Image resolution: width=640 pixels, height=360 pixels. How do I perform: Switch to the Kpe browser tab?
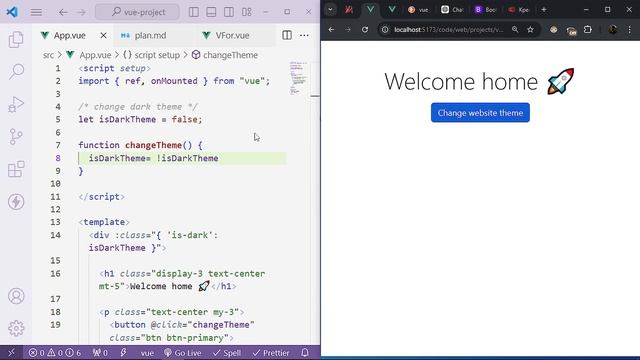click(x=519, y=9)
